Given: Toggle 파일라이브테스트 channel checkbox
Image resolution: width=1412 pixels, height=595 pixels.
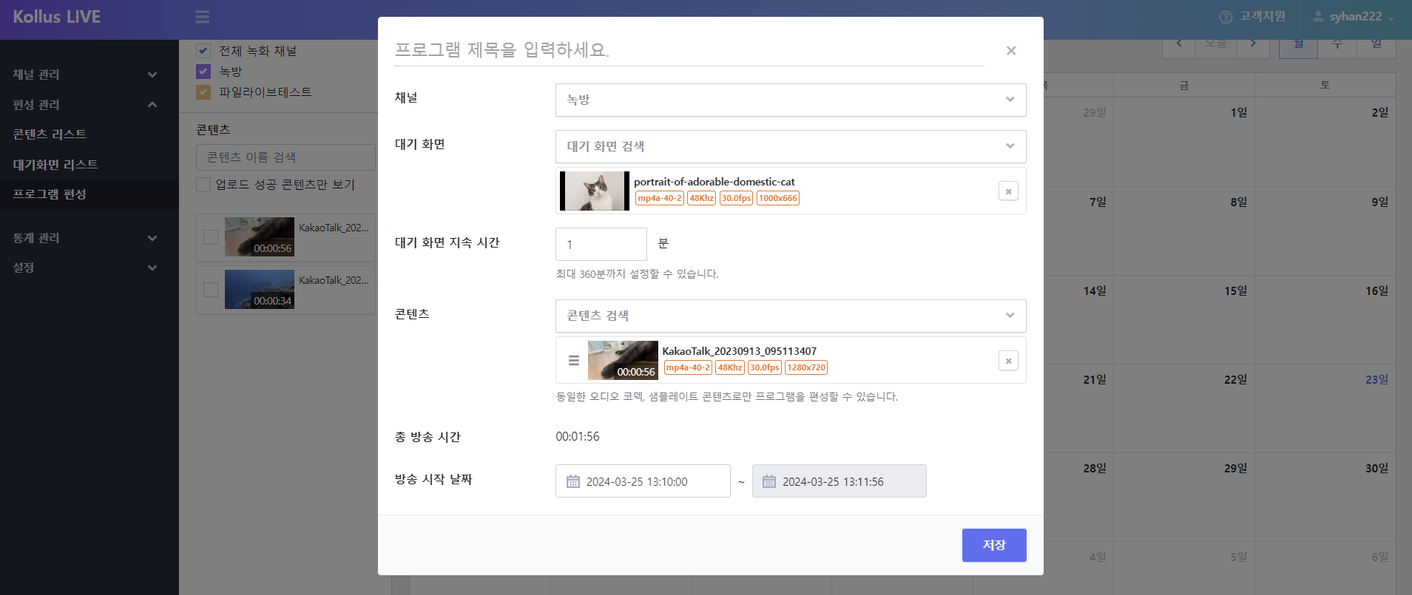Looking at the screenshot, I should (203, 92).
